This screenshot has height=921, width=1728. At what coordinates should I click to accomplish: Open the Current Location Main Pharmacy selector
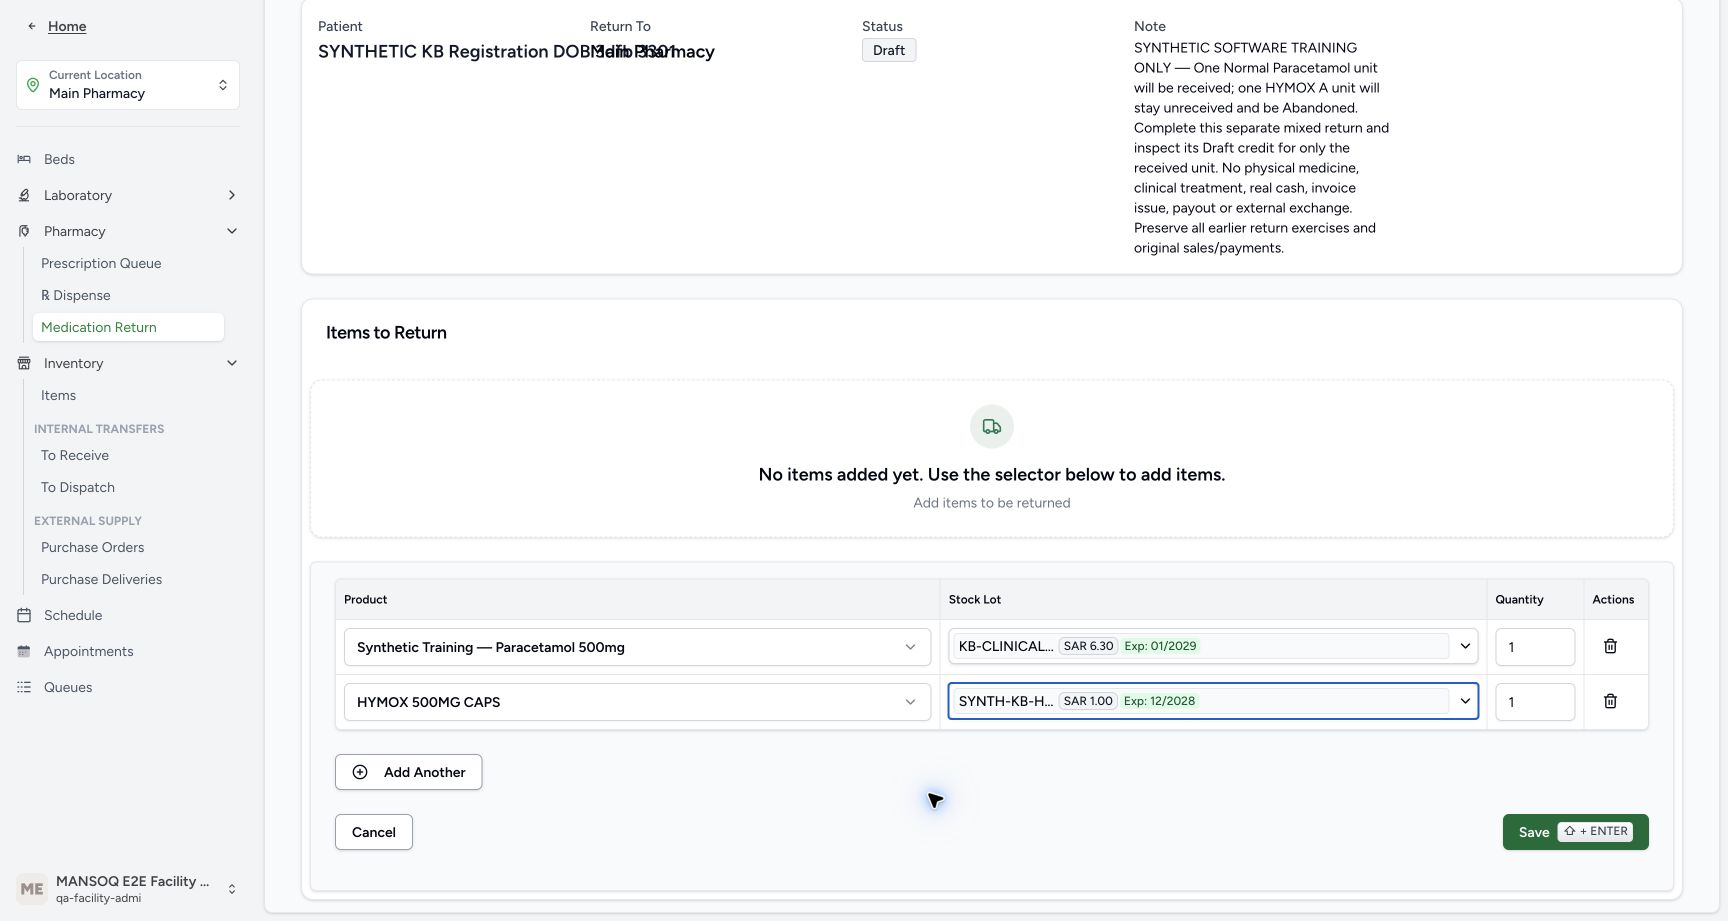128,85
